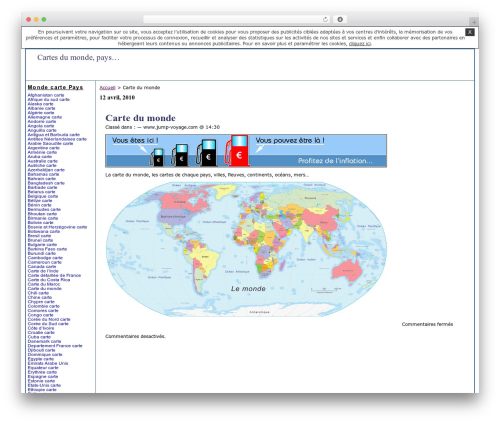500x423 pixels.
Task: Open the 'Chili carte' link
Action: pyautogui.click(x=38, y=293)
